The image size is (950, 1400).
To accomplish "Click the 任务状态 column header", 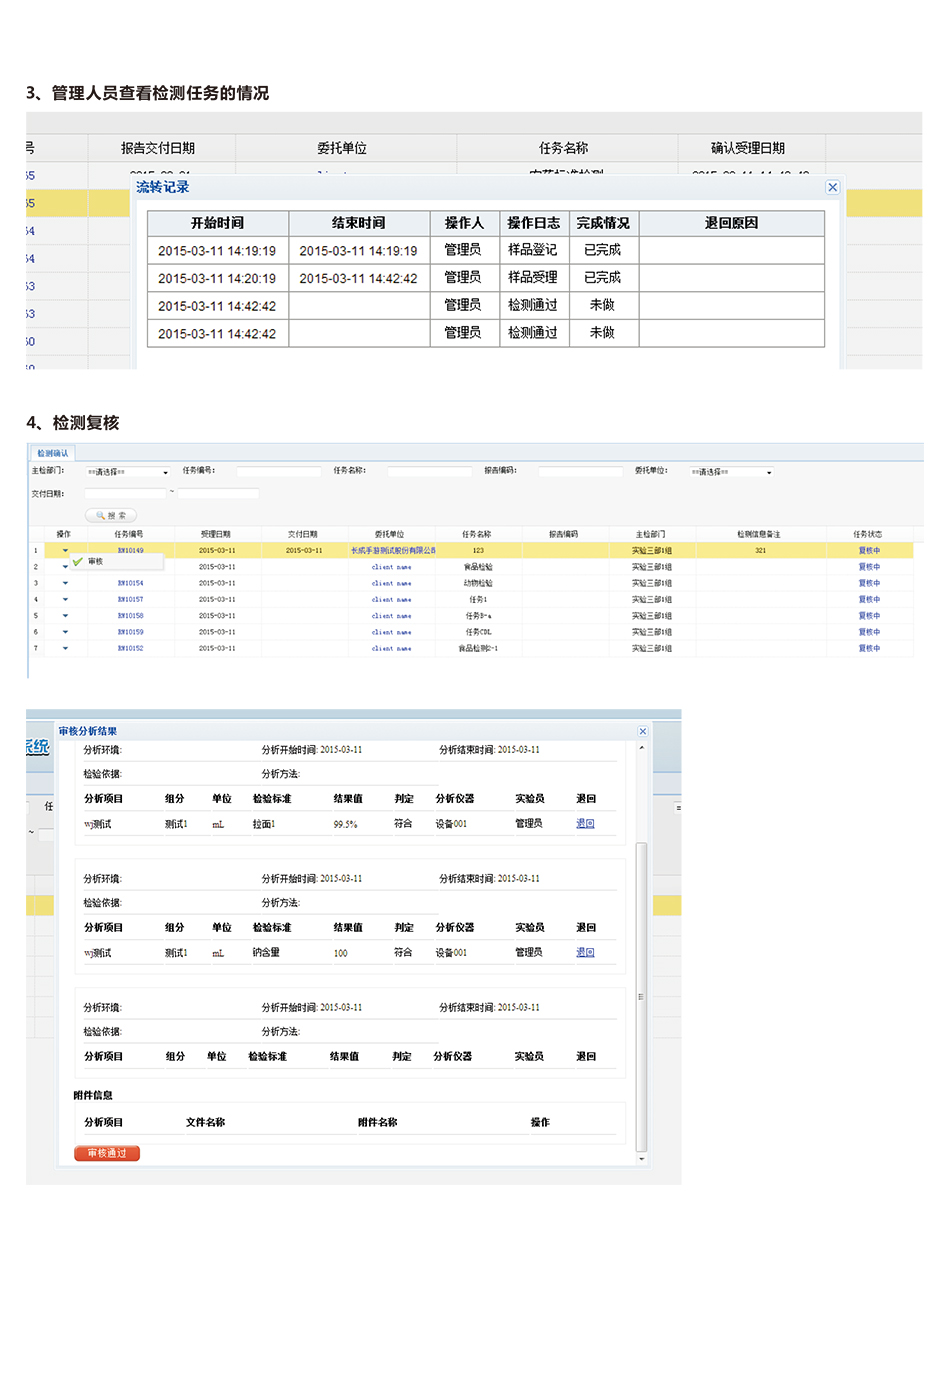I will (868, 534).
